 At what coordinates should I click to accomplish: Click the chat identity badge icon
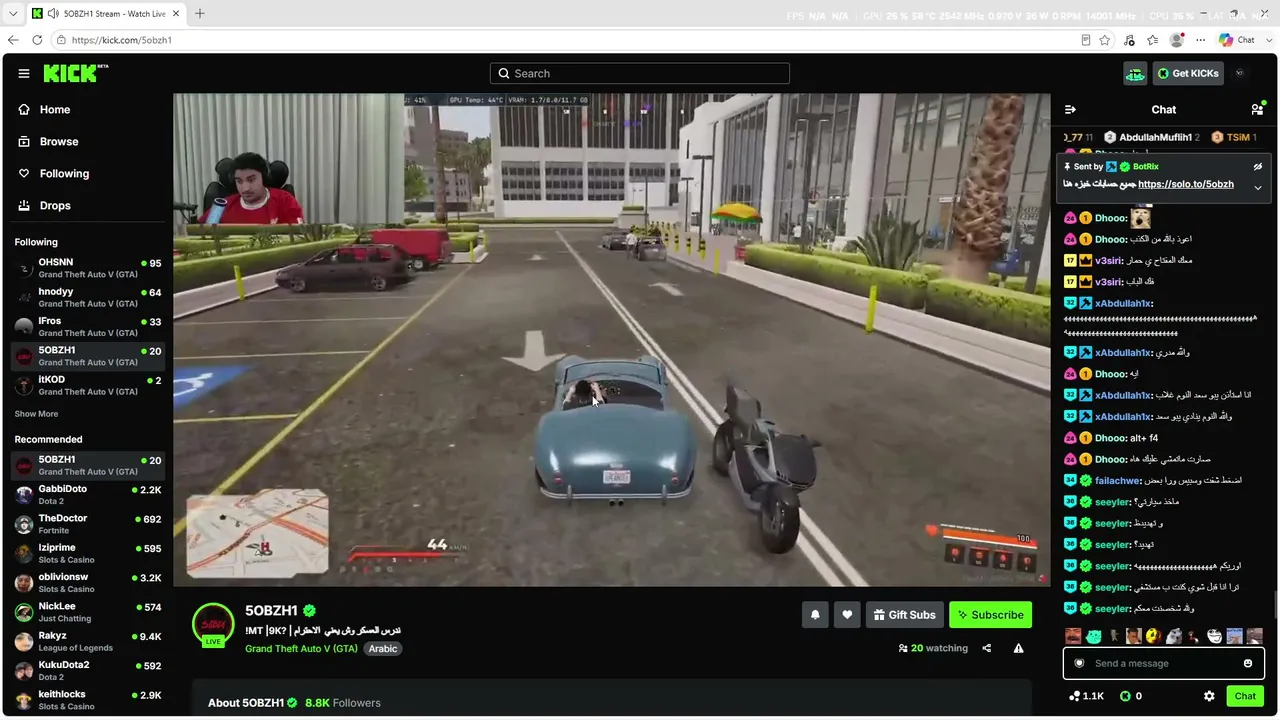click(x=1079, y=663)
